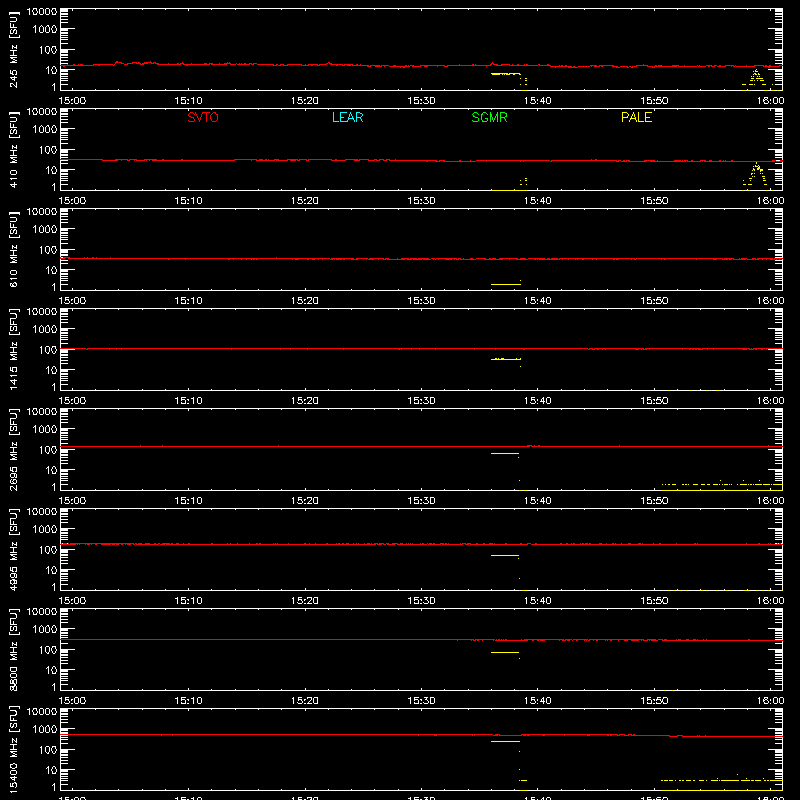Click 15:00 time label under 245 MHz panel
This screenshot has width=800, height=800.
coord(72,101)
